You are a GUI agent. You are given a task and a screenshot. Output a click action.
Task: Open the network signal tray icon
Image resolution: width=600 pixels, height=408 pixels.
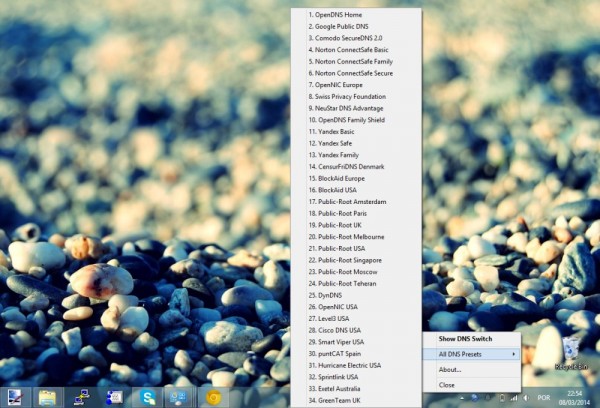click(514, 398)
